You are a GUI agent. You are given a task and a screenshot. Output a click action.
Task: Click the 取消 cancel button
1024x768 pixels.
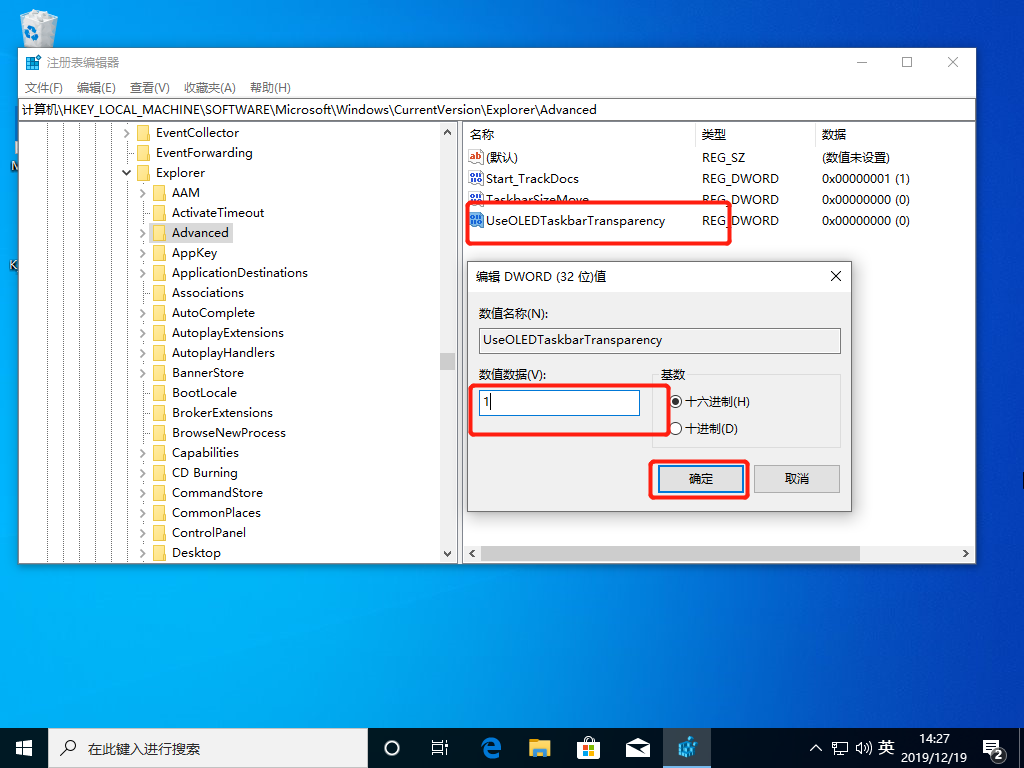click(x=796, y=479)
